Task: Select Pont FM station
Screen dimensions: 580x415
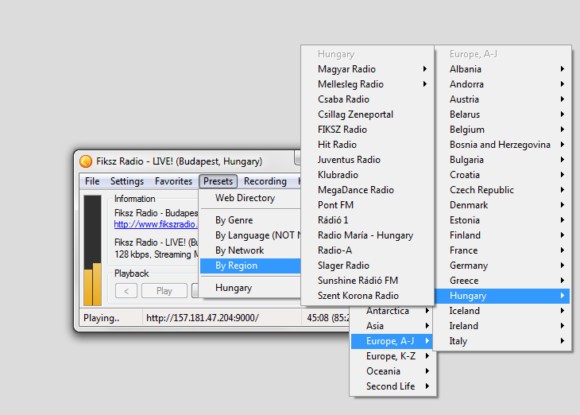Action: (x=368, y=205)
